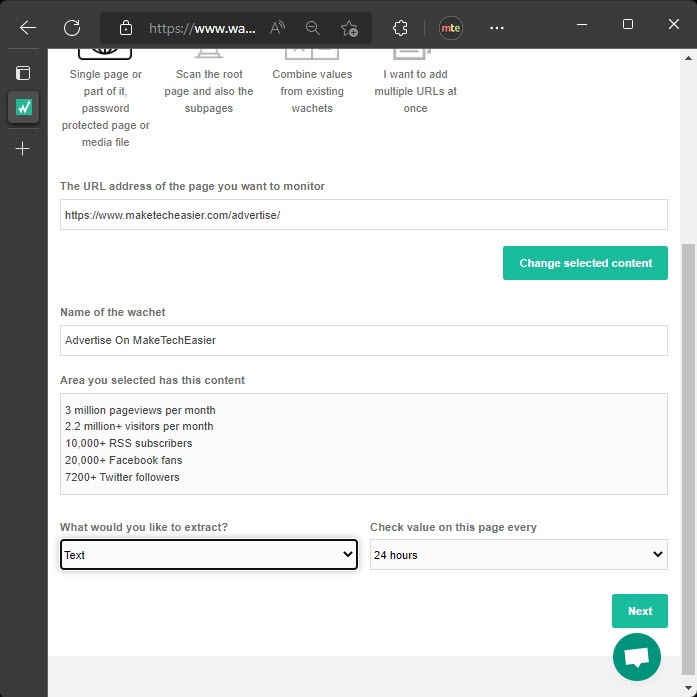Click '10,000+ RSS subscribers' text
Image resolution: width=697 pixels, height=697 pixels.
pyautogui.click(x=128, y=443)
